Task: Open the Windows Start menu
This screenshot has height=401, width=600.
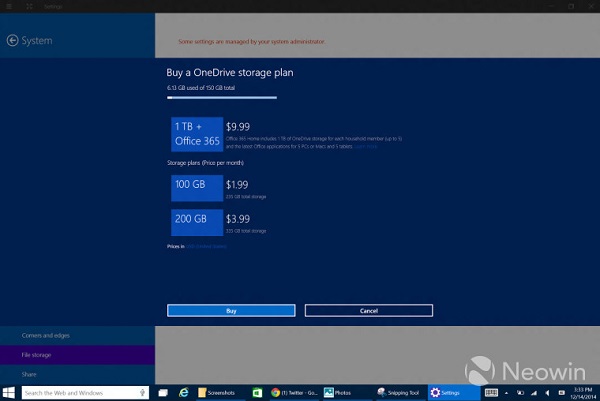Action: click(9, 392)
